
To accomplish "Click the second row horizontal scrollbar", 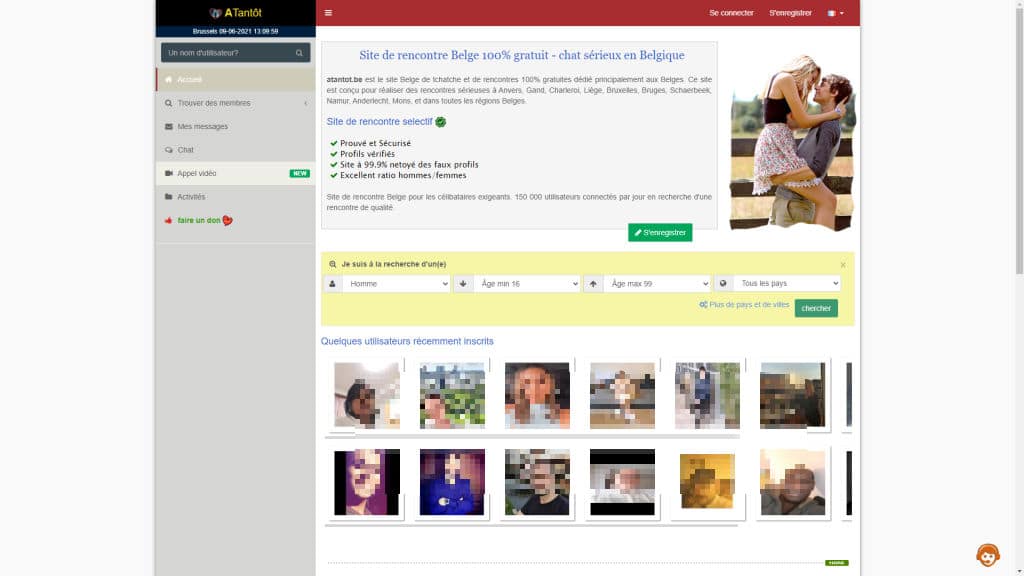I will click(x=531, y=526).
